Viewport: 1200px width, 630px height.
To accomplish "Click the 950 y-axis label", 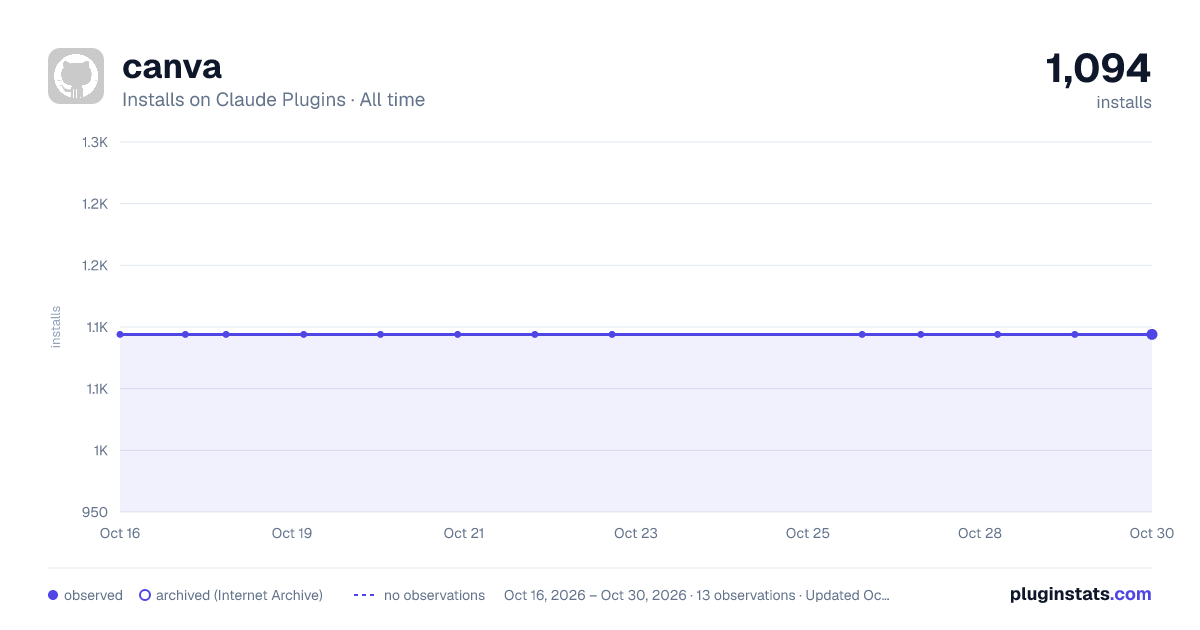I will click(94, 512).
